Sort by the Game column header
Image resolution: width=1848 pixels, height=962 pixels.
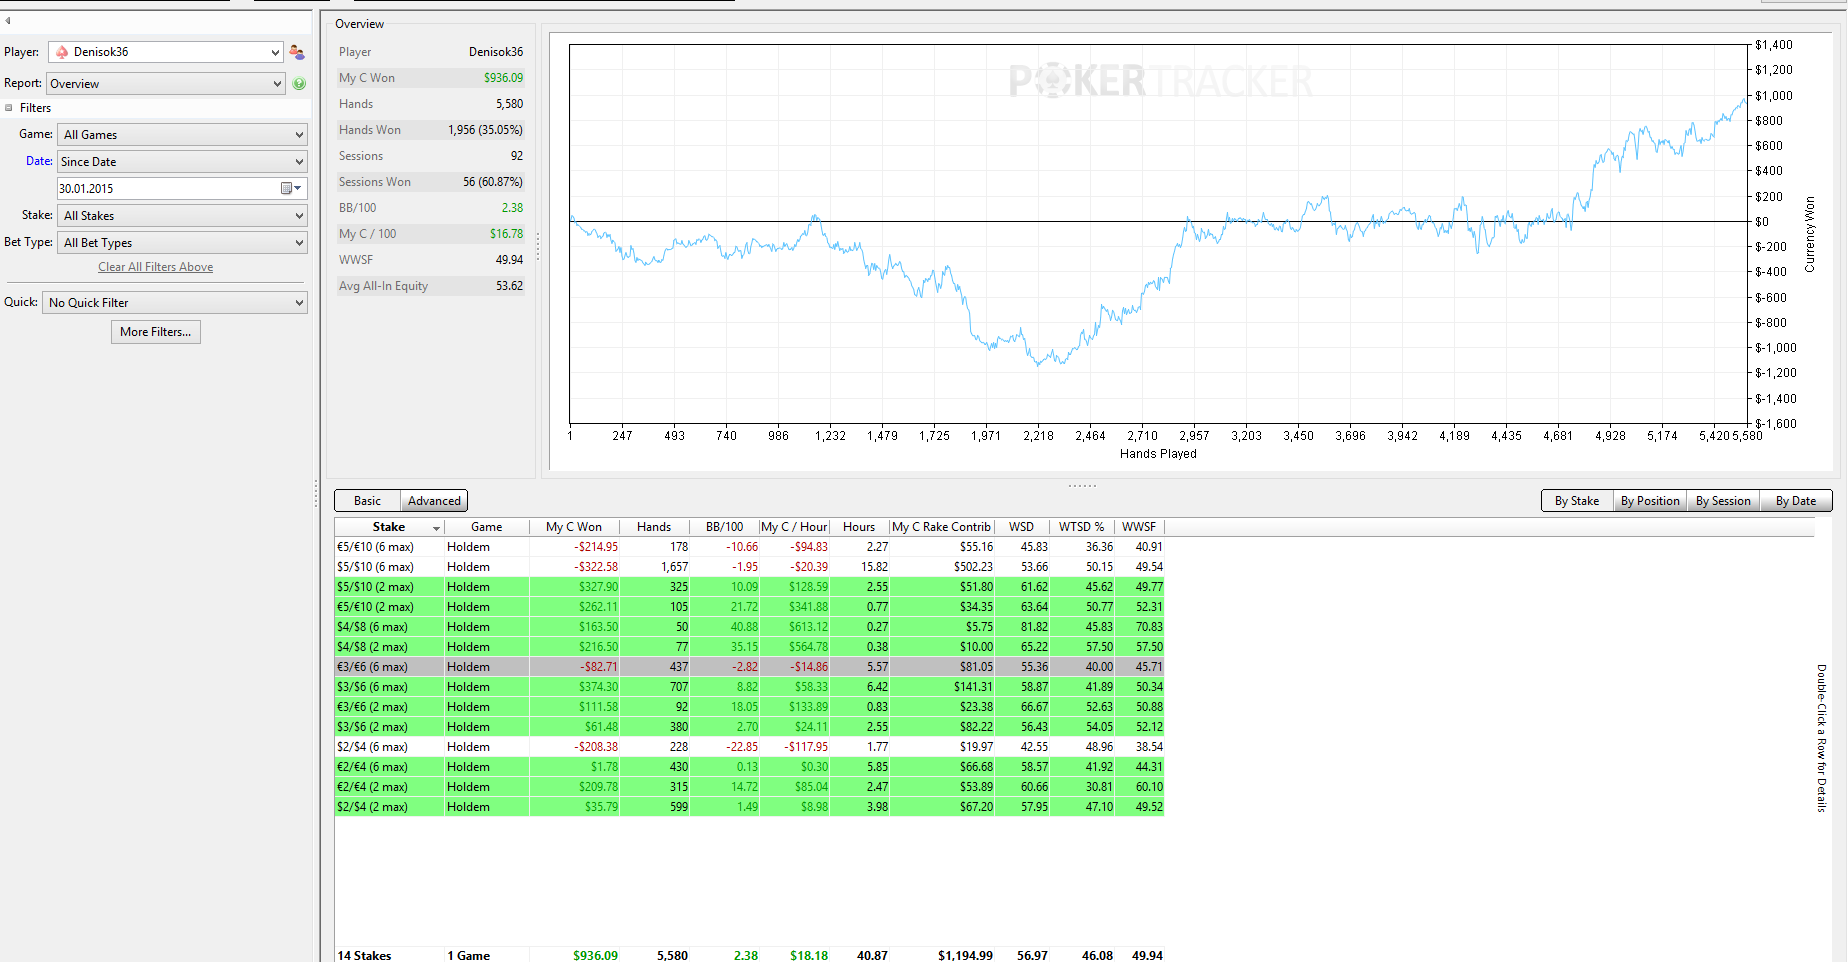487,527
